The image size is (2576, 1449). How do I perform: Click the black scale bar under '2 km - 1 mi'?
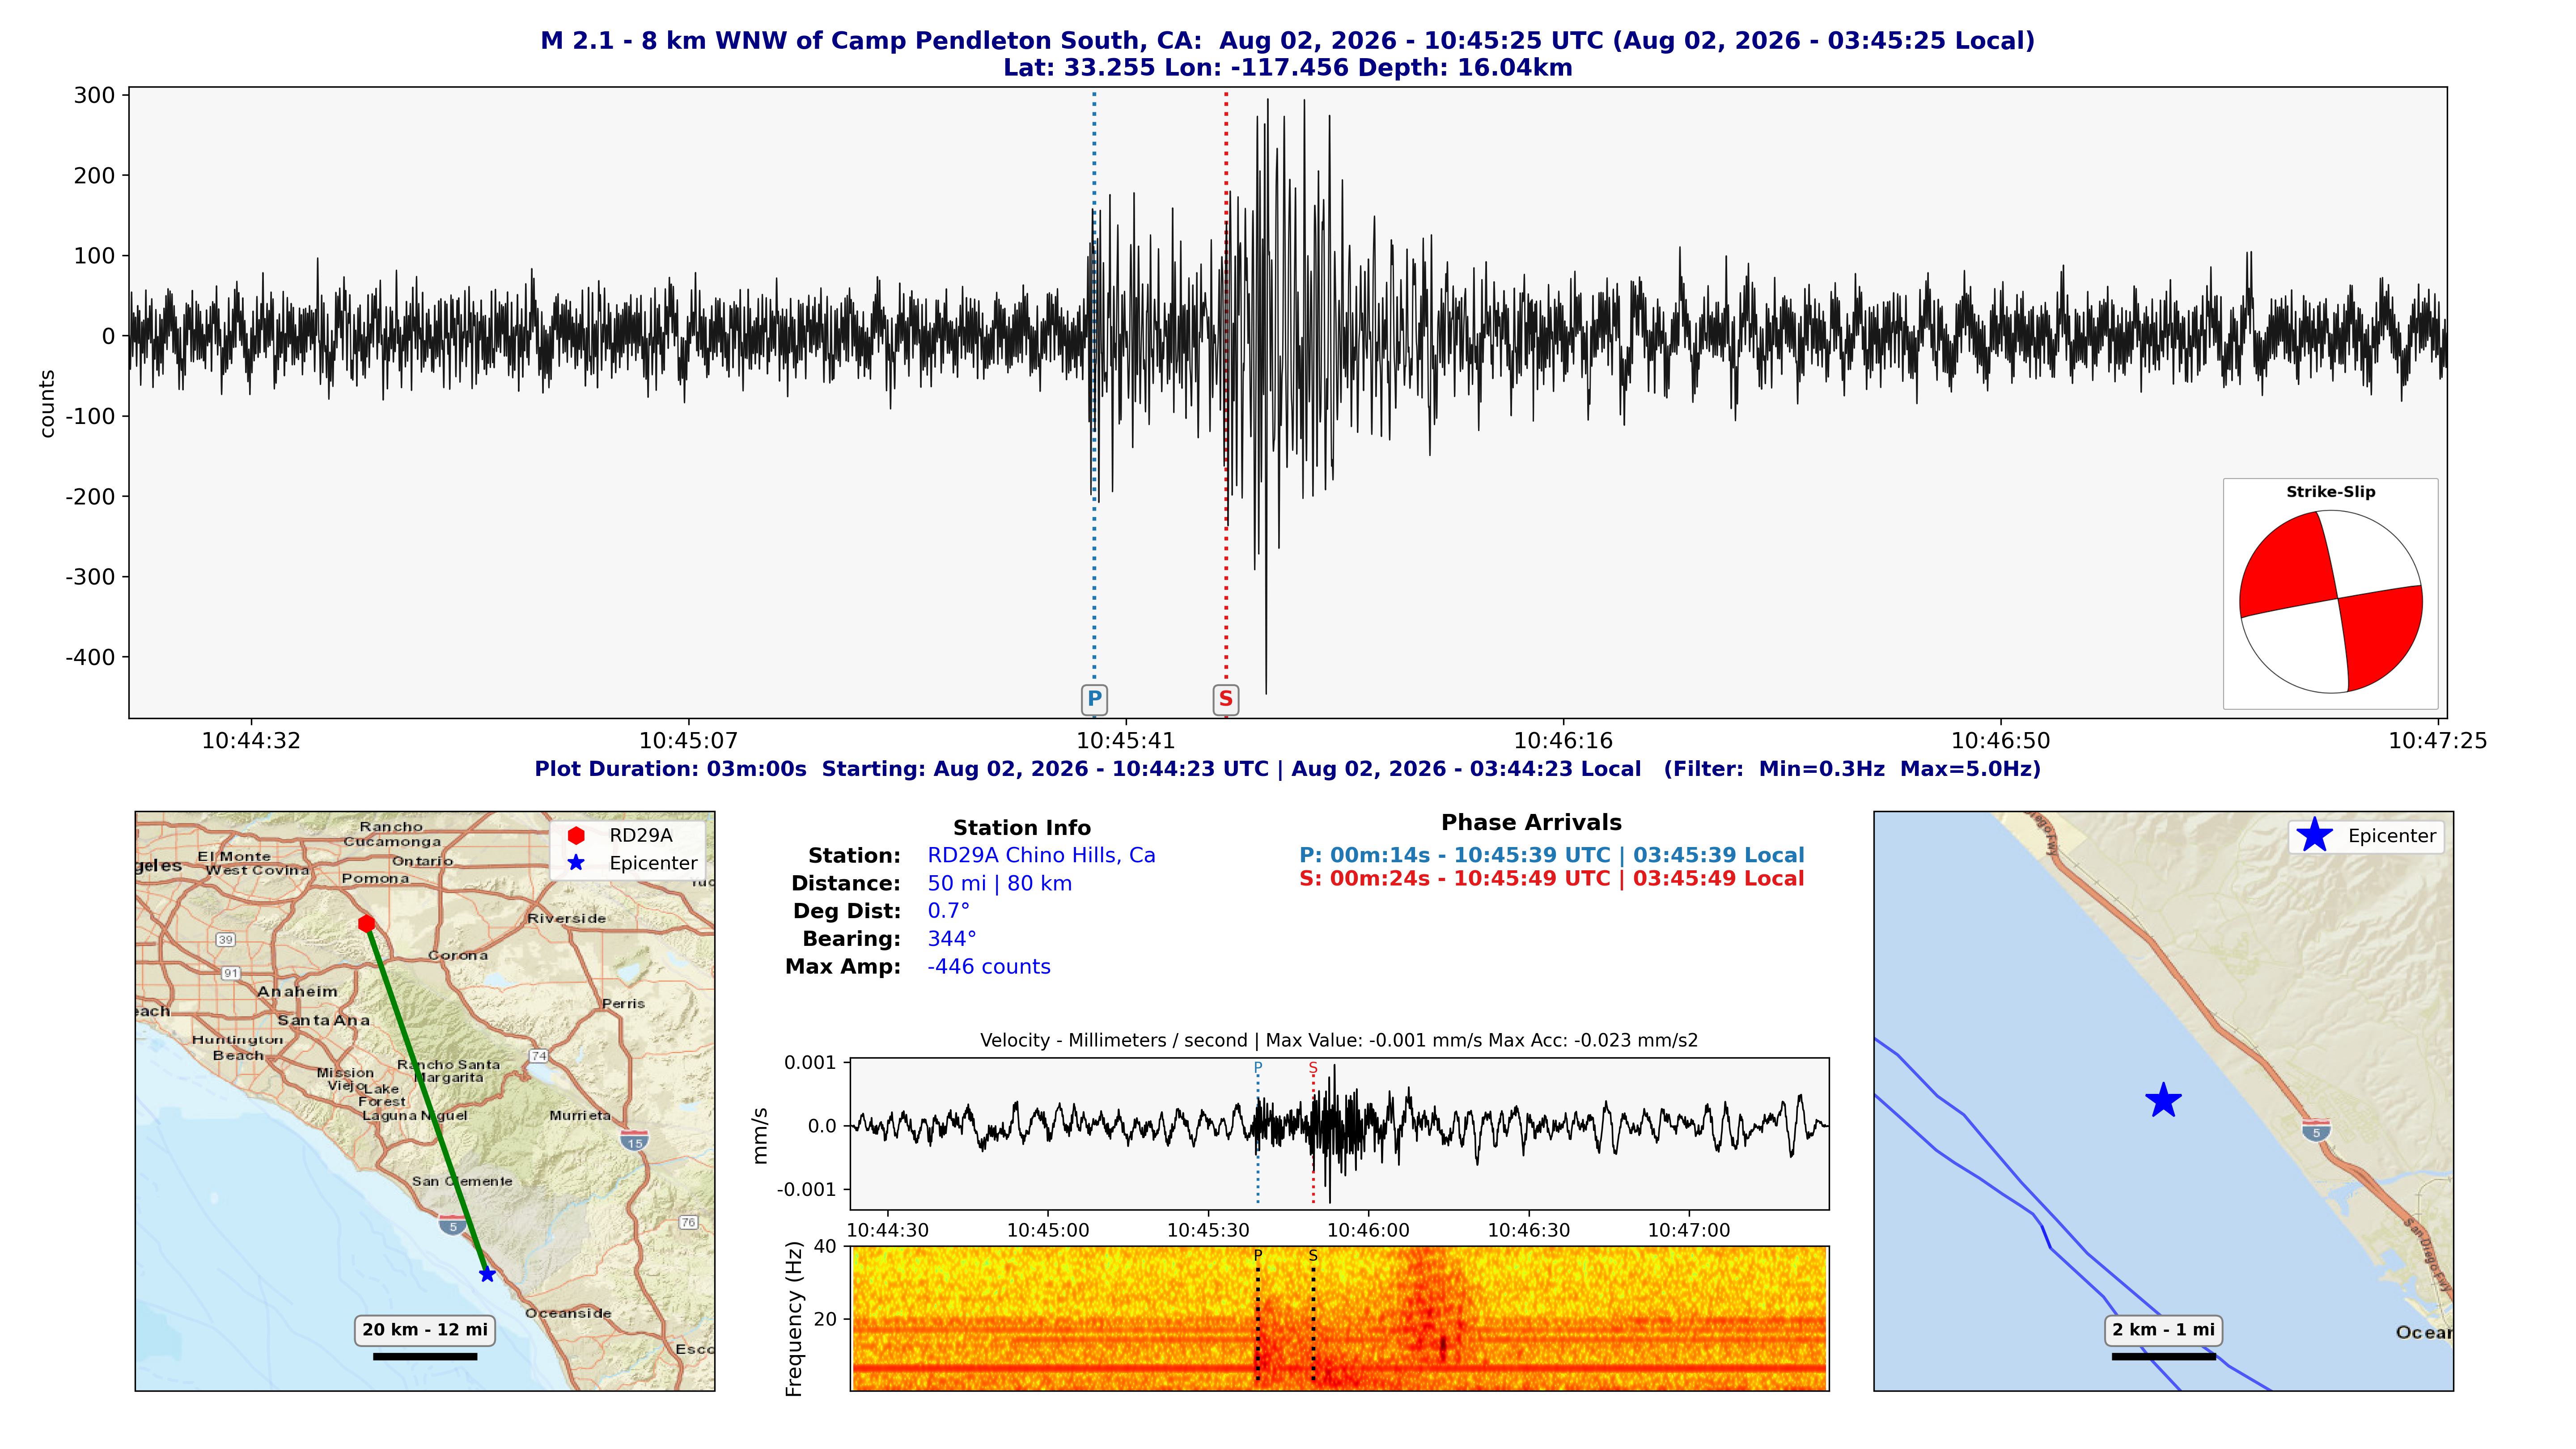2164,1357
